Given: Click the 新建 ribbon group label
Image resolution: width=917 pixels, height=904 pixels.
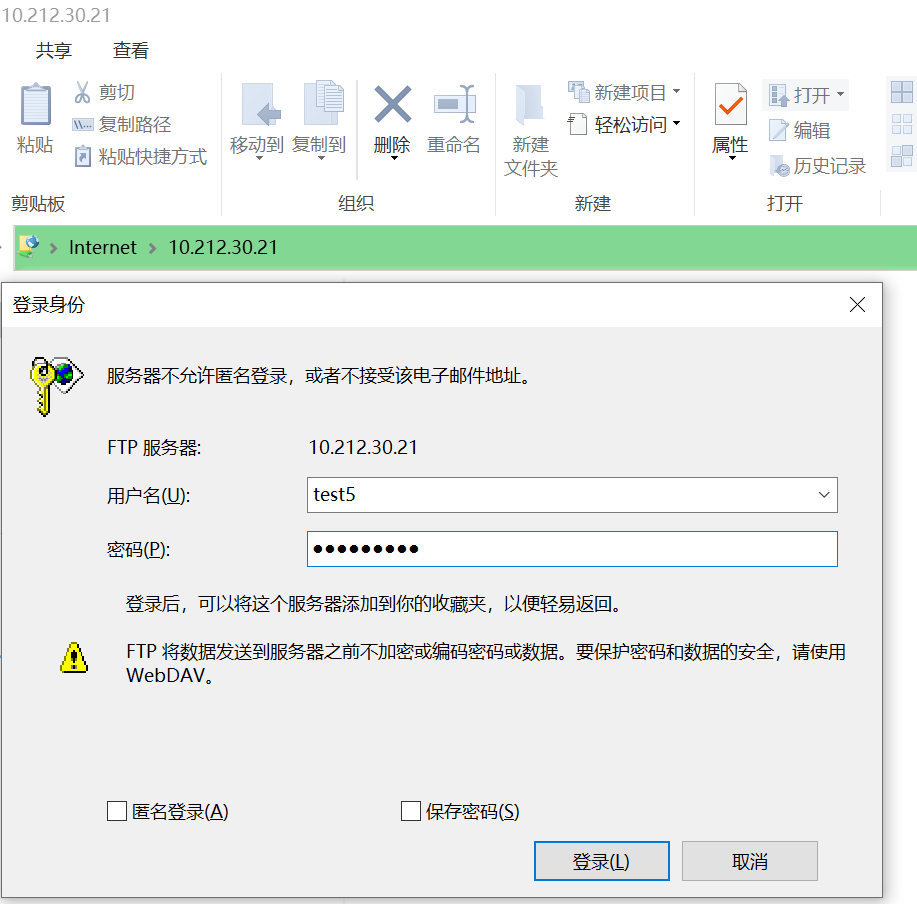Looking at the screenshot, I should [592, 203].
